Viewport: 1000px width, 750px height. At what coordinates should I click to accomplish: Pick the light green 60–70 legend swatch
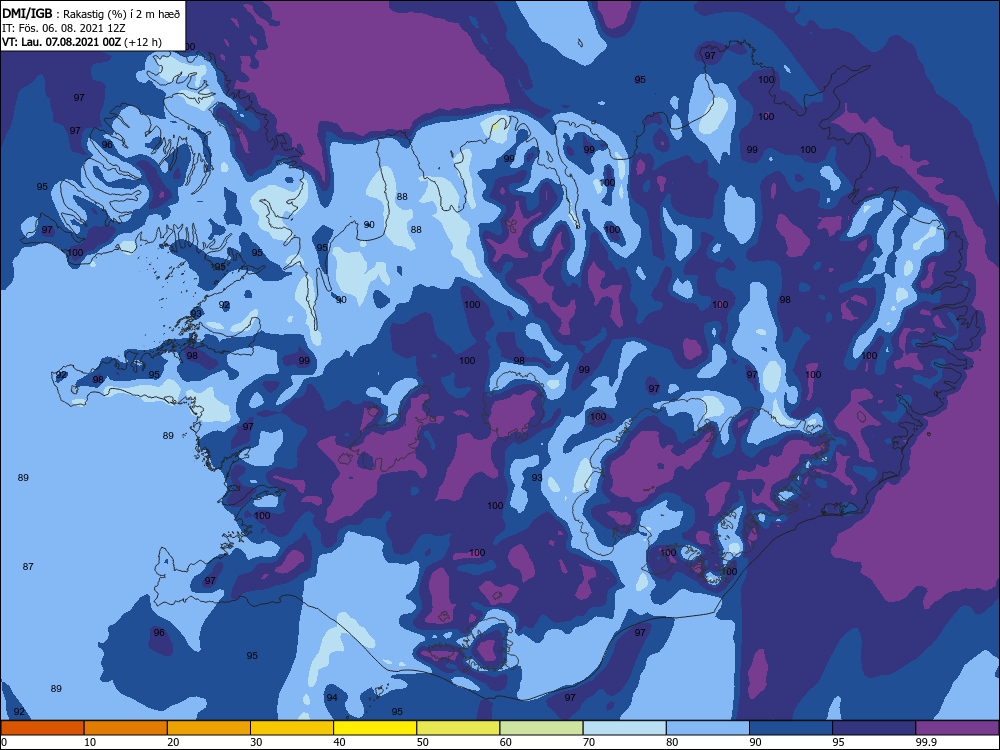(541, 728)
